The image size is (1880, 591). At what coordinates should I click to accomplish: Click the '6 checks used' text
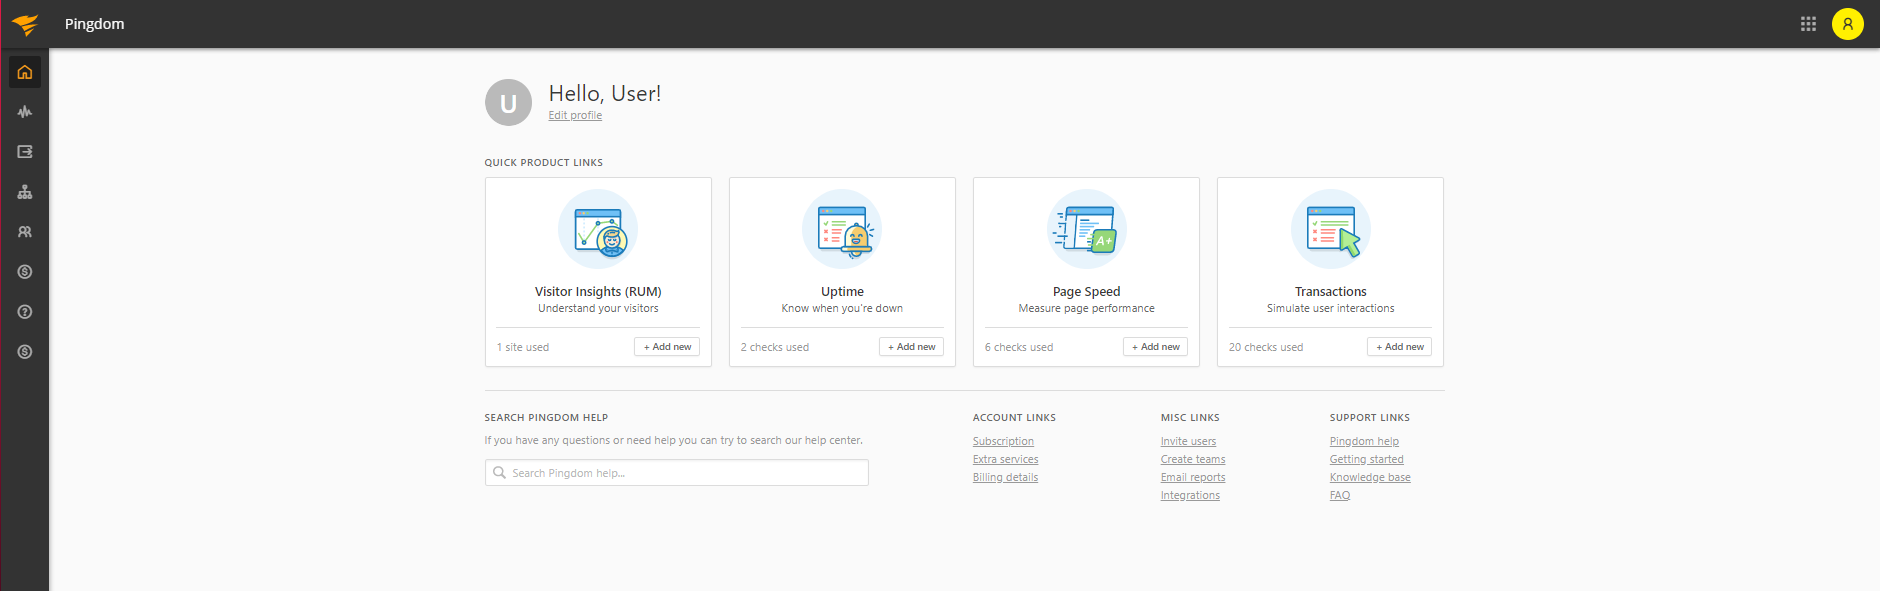pos(1019,347)
